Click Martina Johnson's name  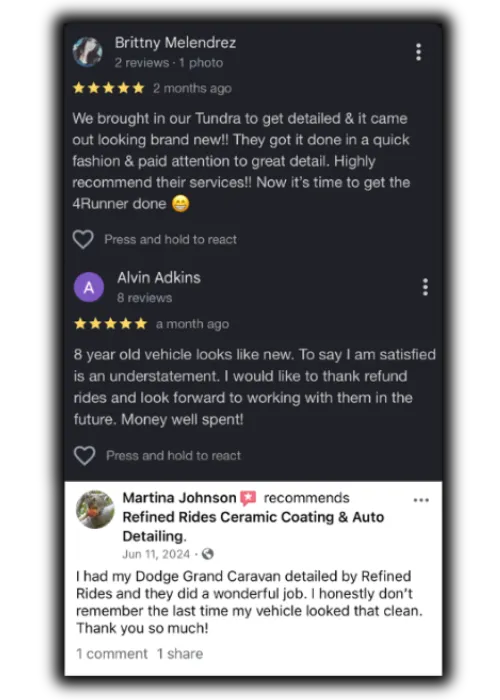[x=179, y=497]
